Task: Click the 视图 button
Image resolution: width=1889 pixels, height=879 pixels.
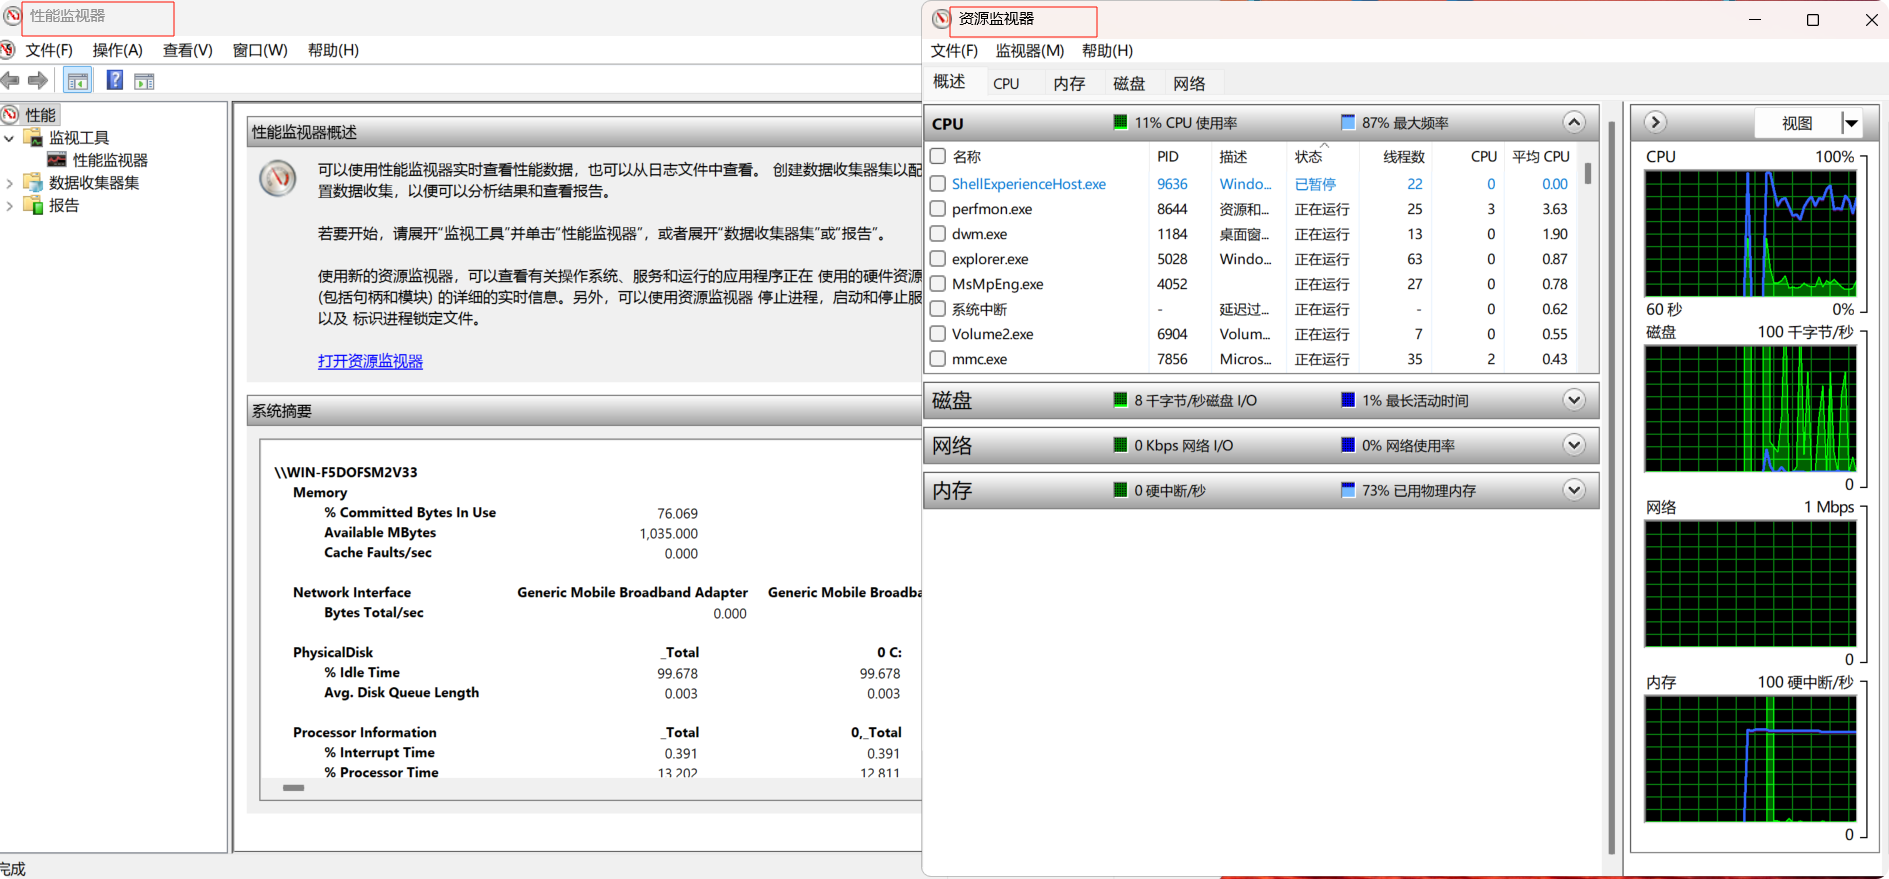Action: click(1797, 123)
